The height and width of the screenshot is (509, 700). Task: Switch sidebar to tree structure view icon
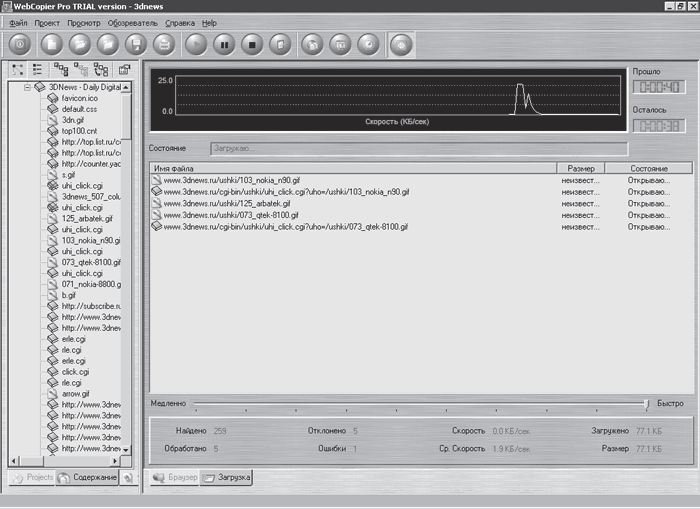click(18, 70)
